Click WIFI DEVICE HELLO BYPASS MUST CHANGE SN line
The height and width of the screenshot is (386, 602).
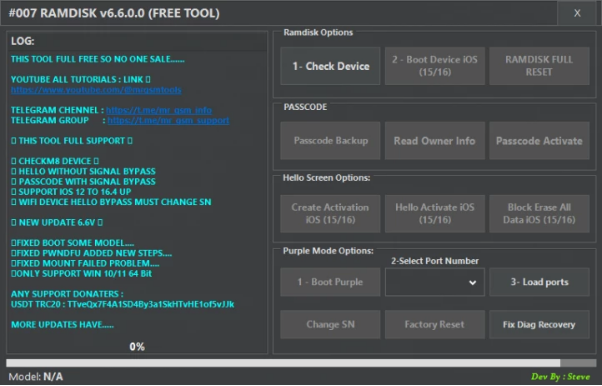coord(111,202)
